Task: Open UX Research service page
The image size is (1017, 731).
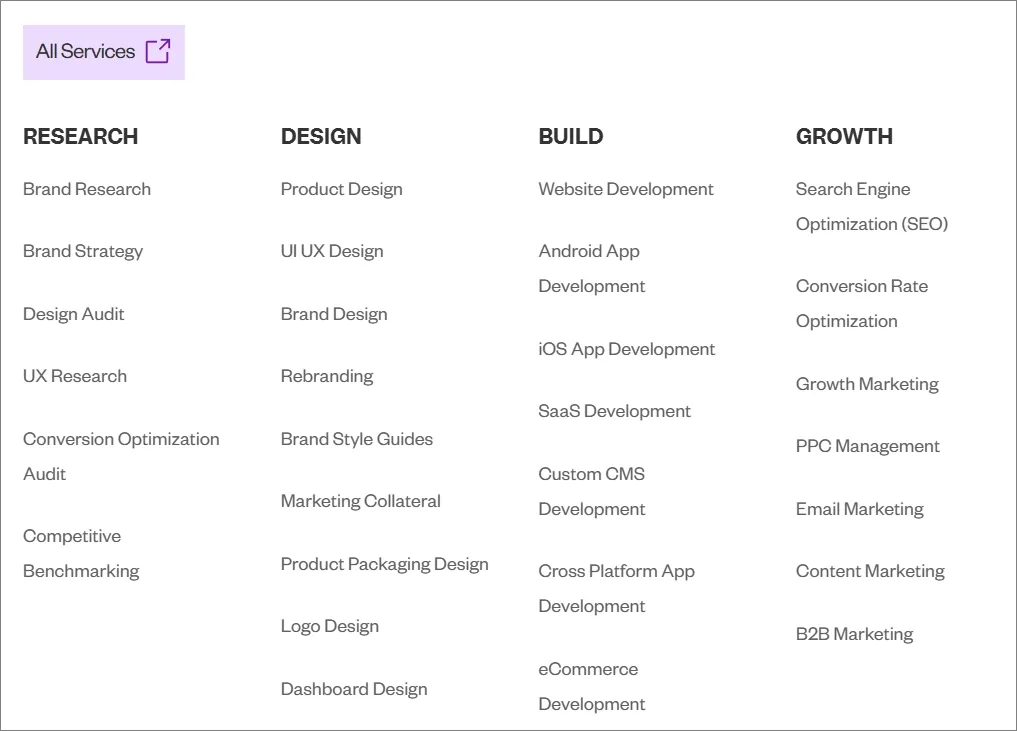Action: (x=75, y=376)
